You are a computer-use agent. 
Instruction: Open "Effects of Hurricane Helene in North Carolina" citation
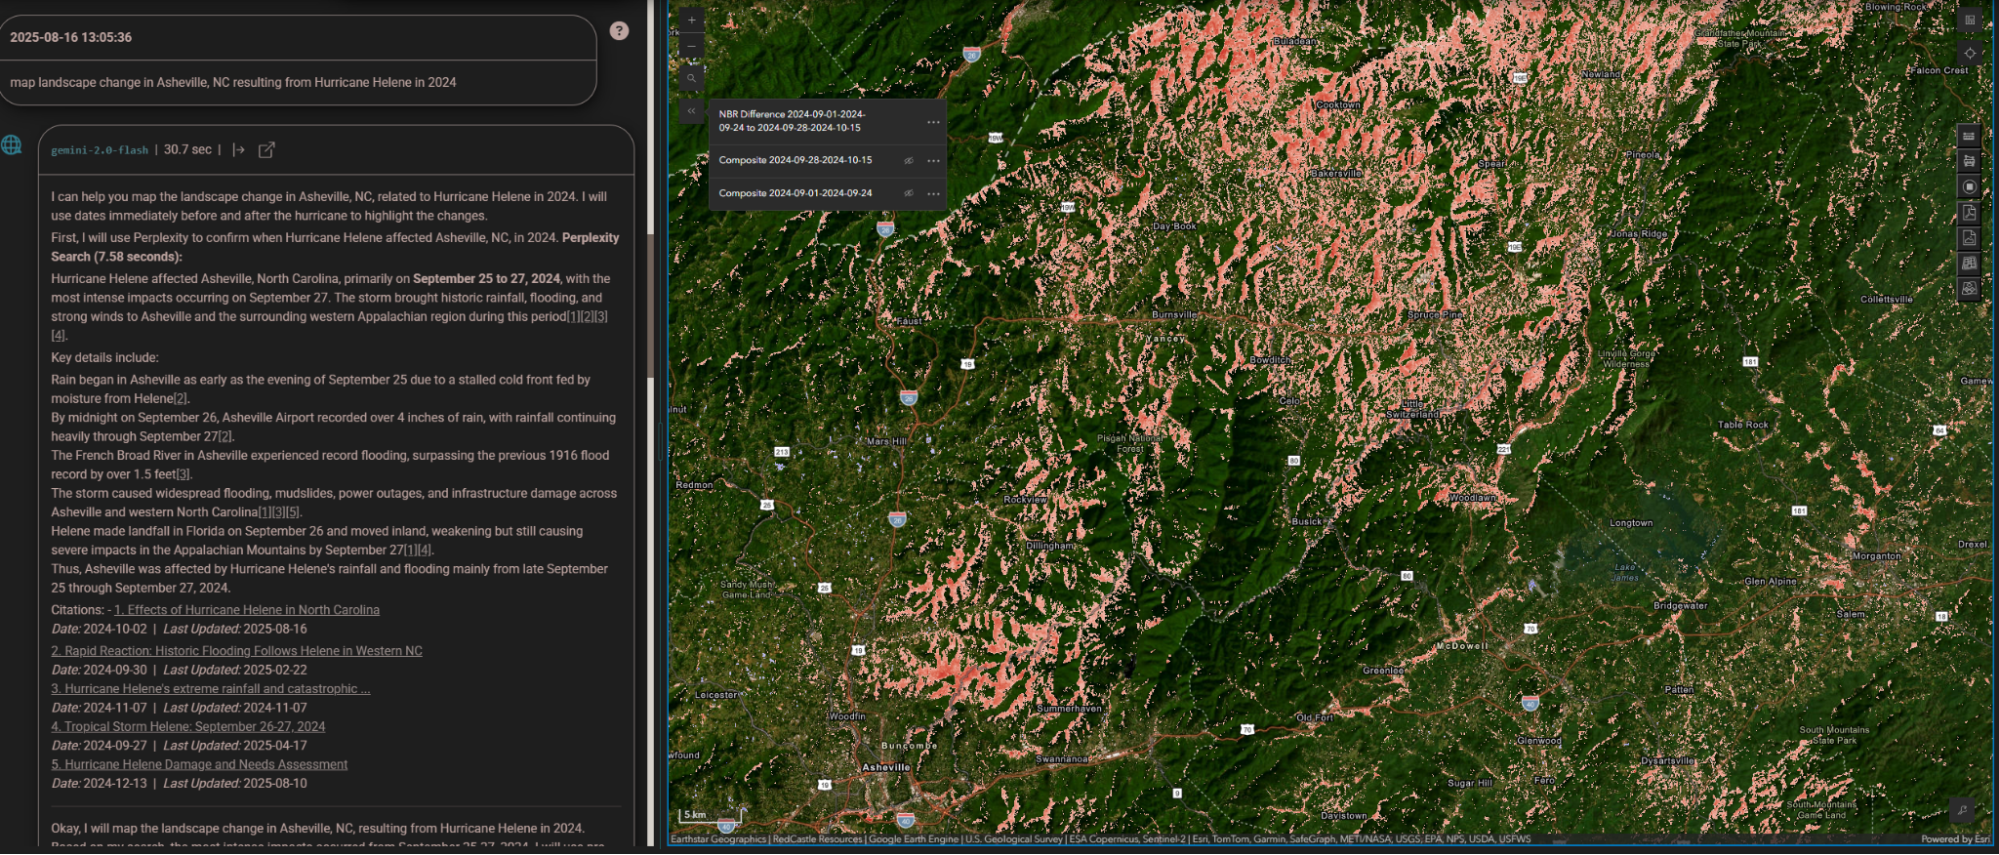point(246,610)
